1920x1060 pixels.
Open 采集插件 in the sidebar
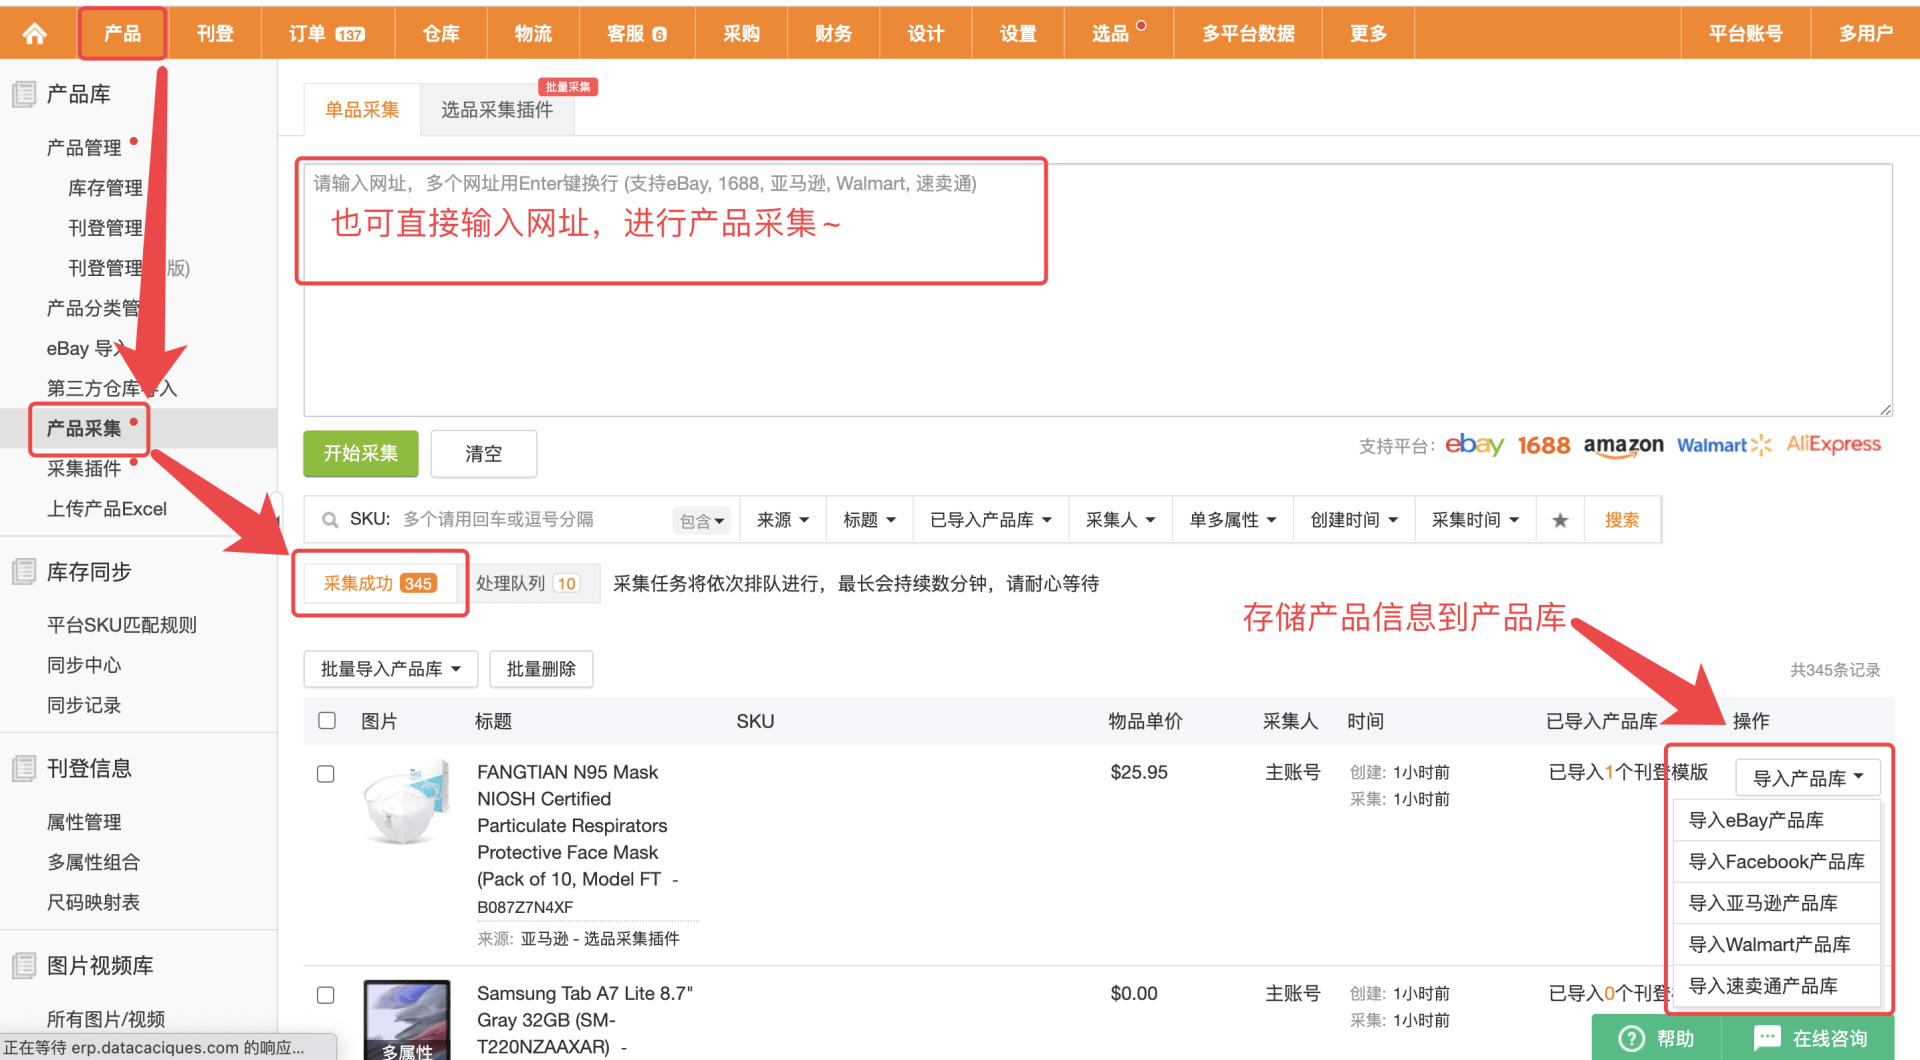(84, 468)
